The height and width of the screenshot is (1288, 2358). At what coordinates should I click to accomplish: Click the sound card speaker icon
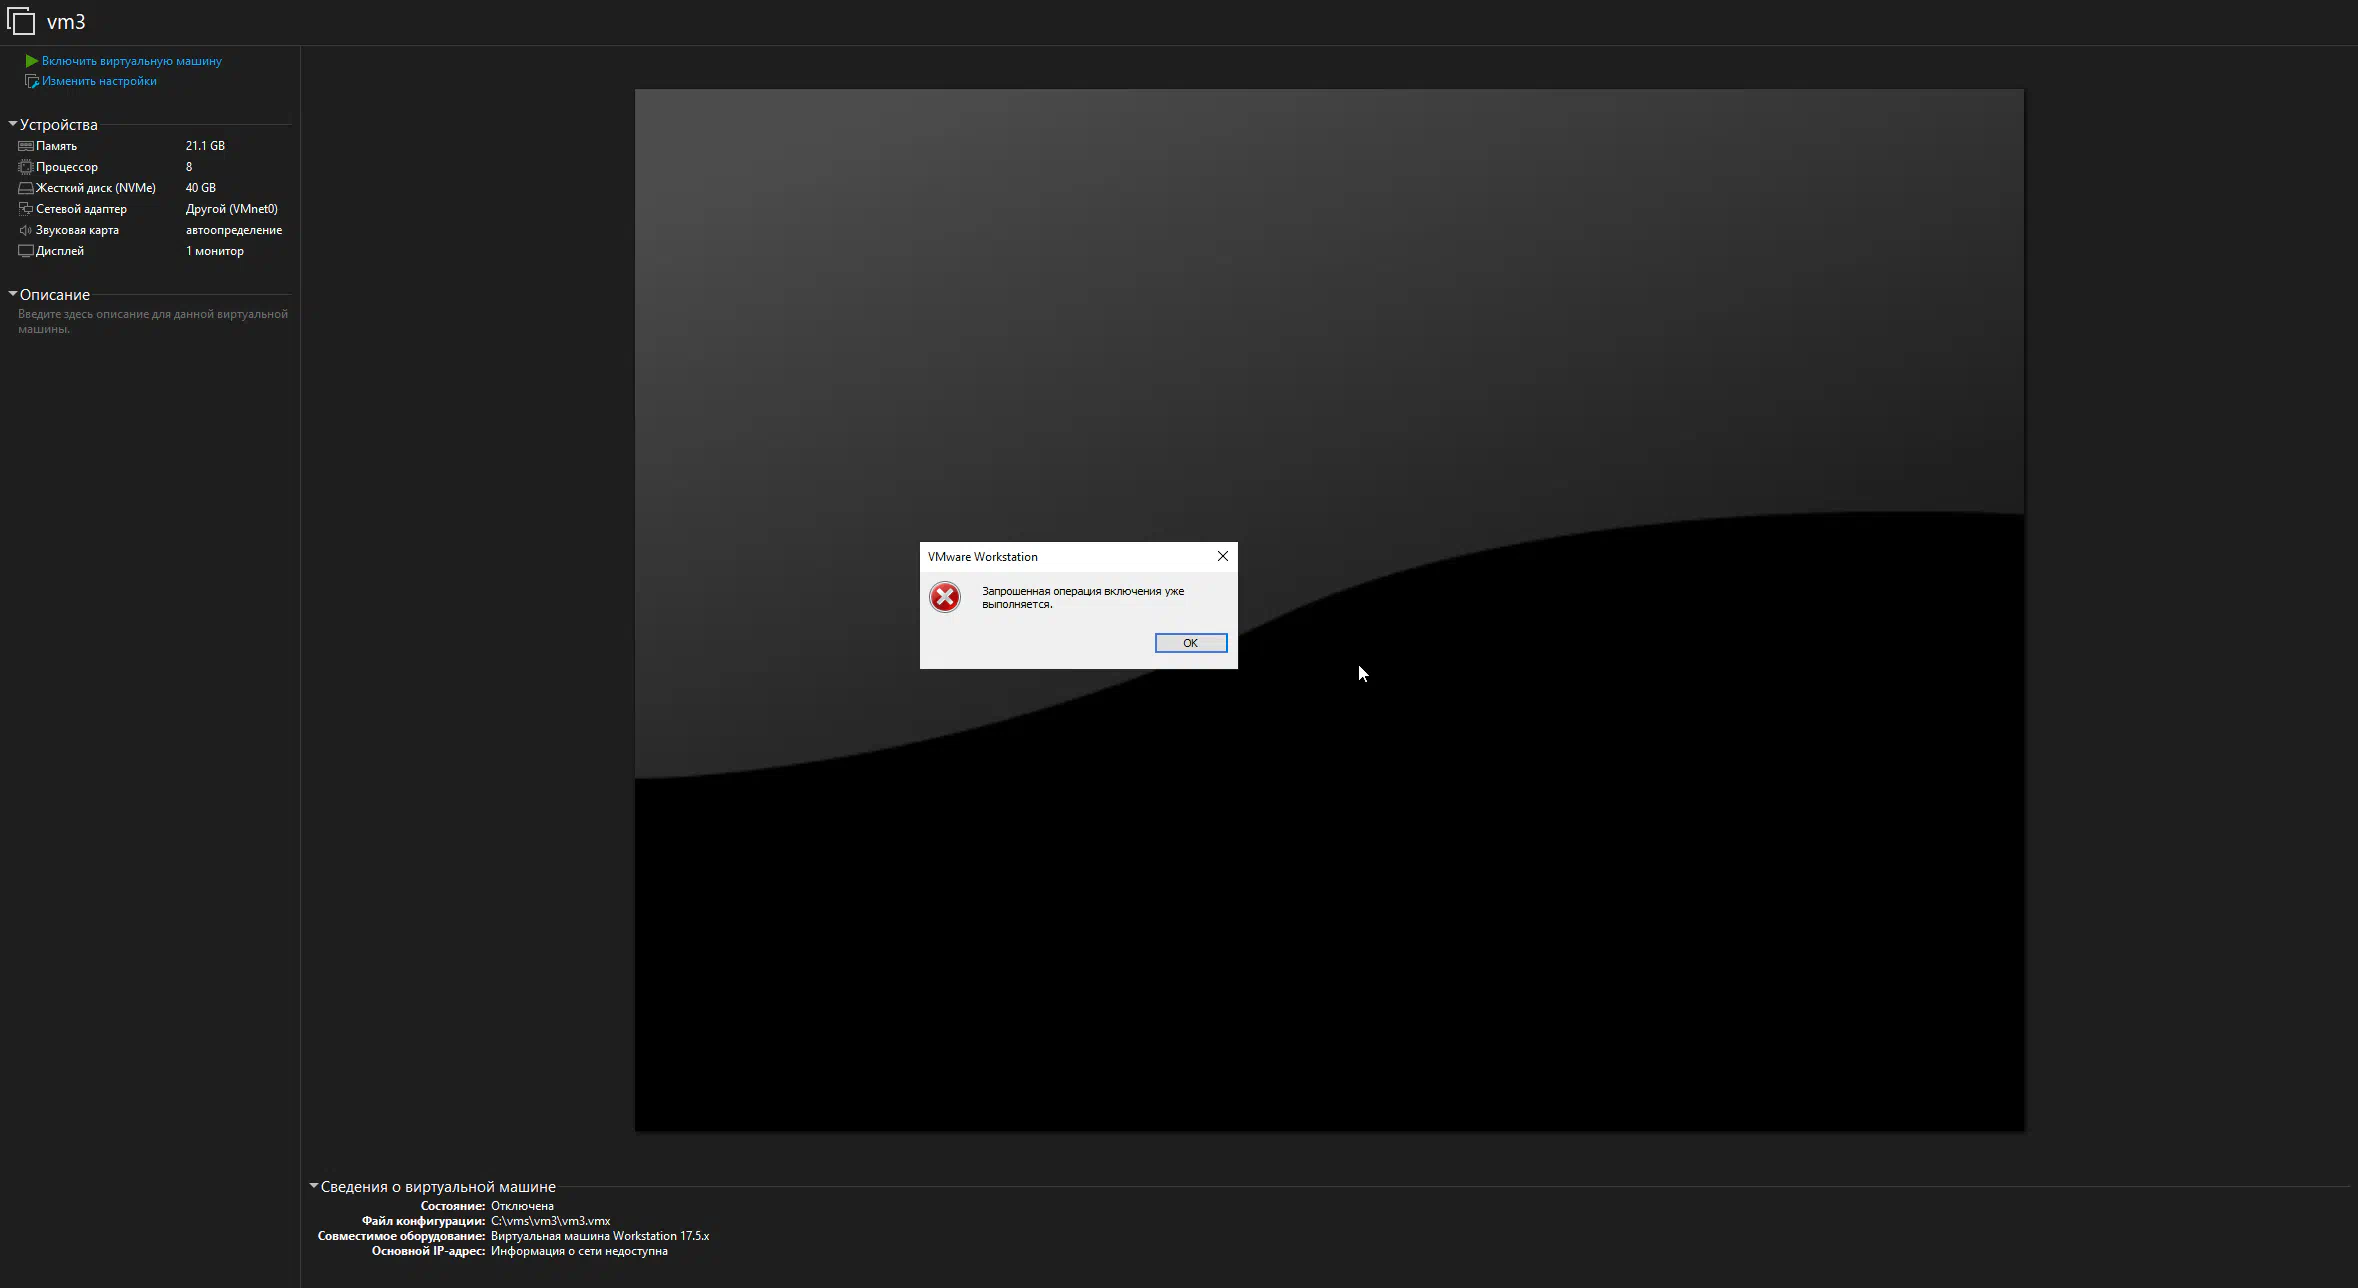(26, 230)
